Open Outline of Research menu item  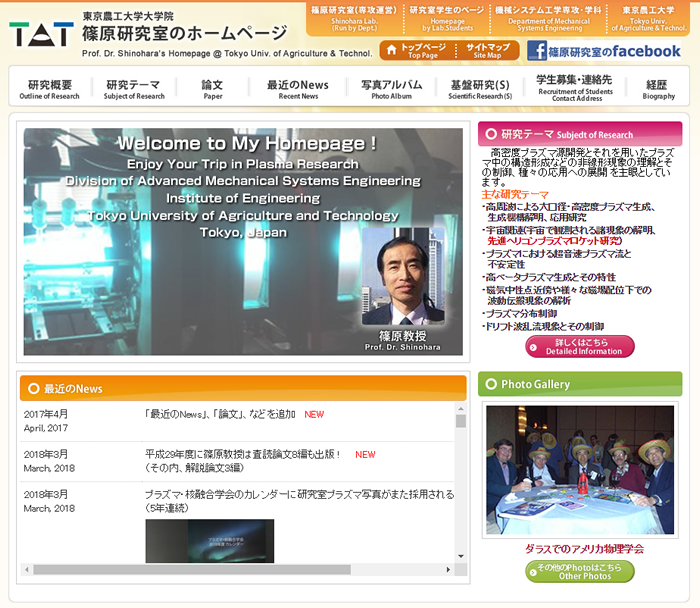pos(50,89)
